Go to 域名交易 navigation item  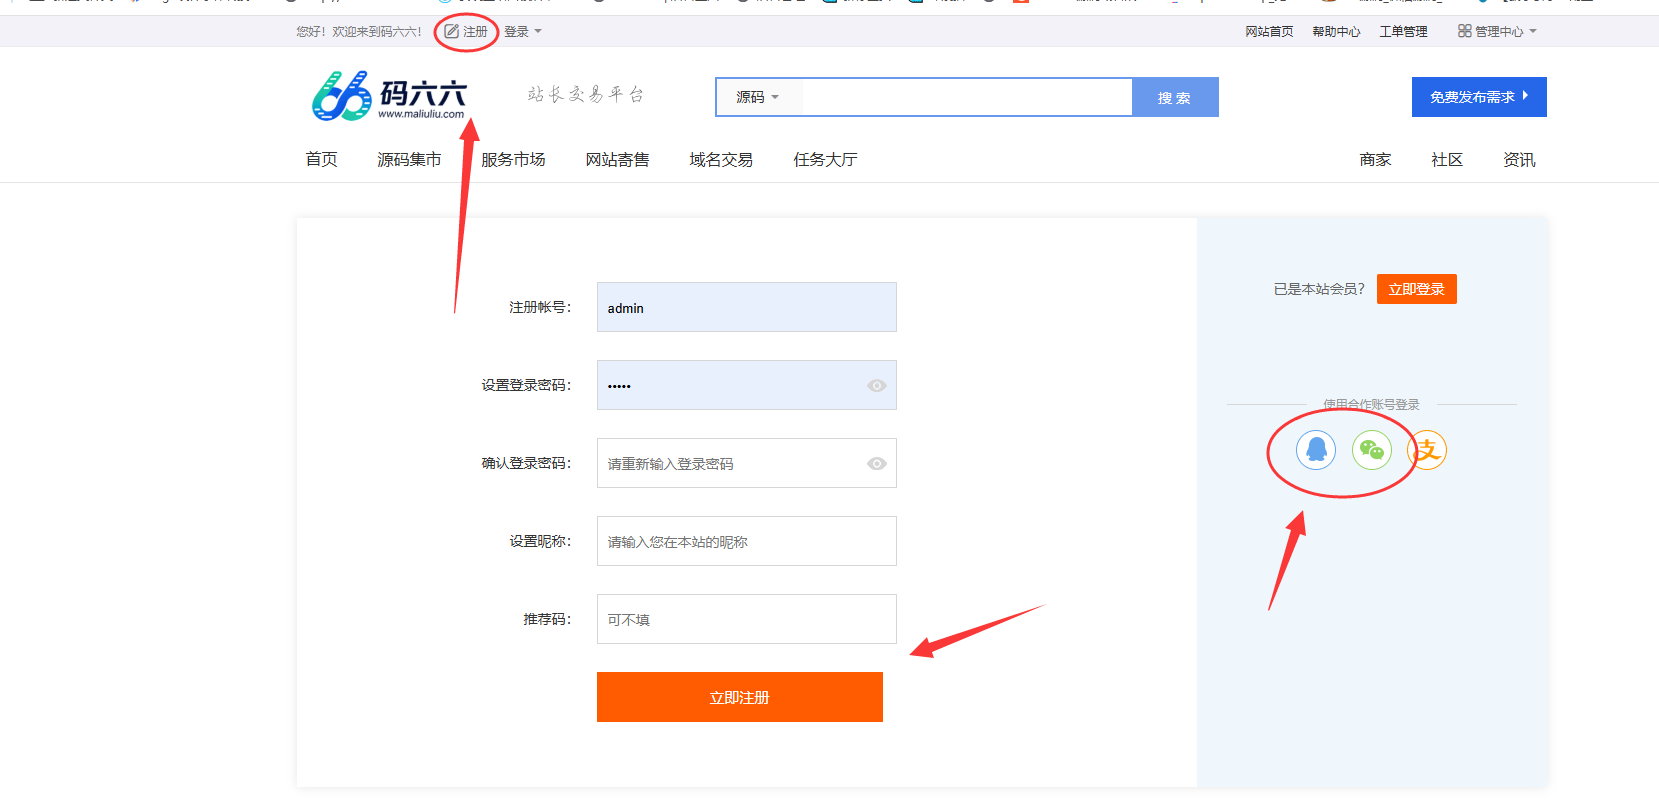[721, 160]
